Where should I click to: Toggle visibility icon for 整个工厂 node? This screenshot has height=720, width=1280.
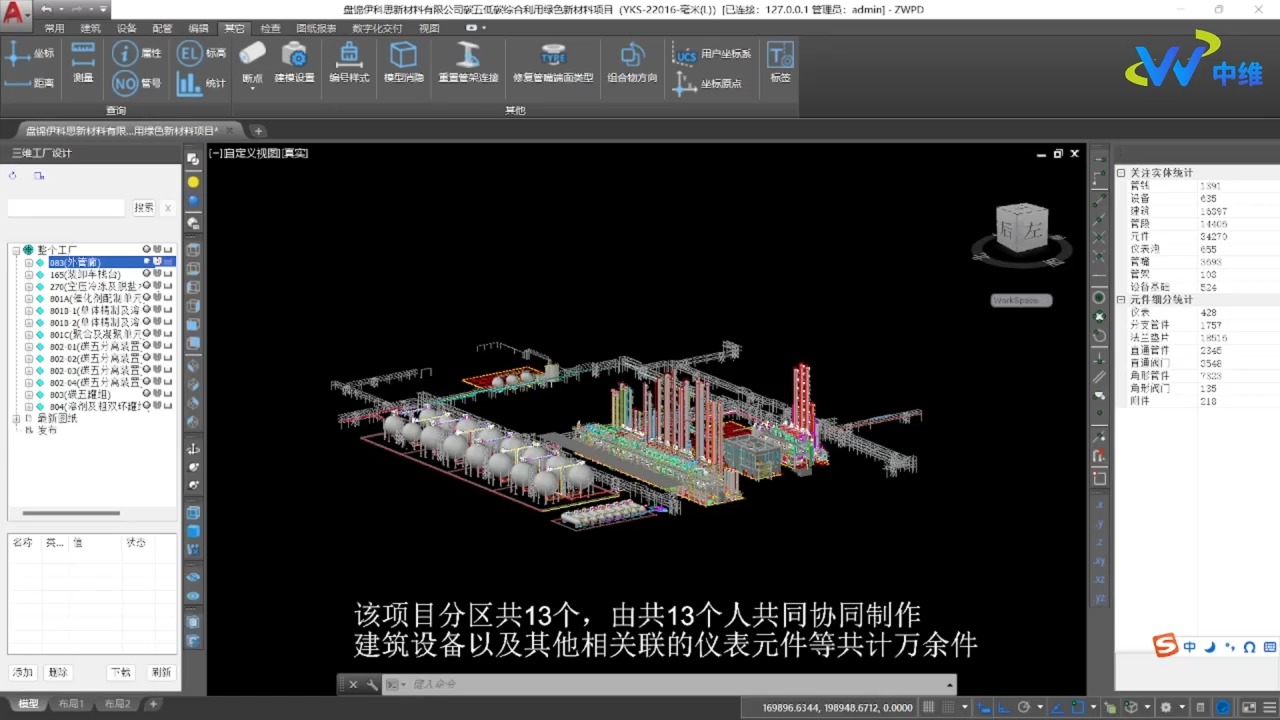(x=147, y=249)
